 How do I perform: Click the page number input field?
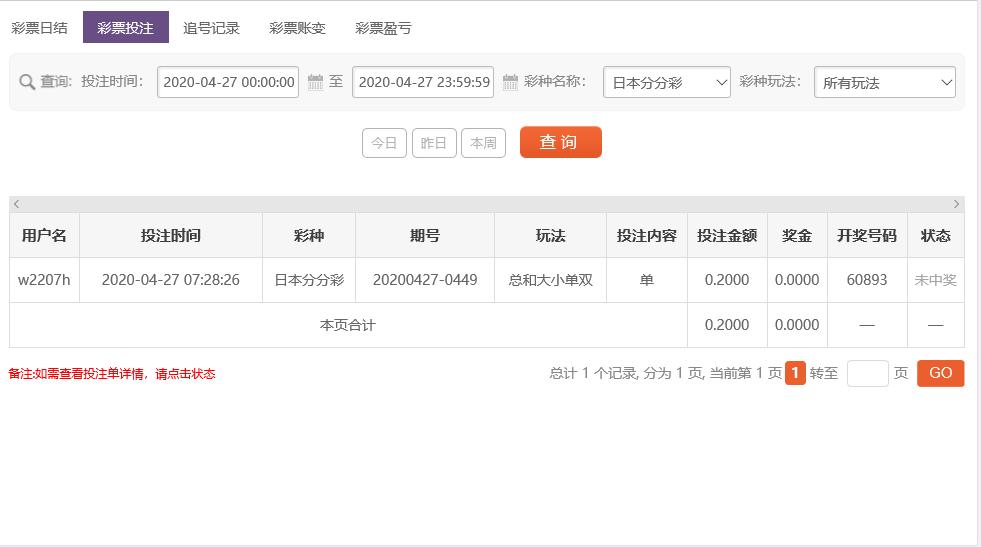click(867, 373)
